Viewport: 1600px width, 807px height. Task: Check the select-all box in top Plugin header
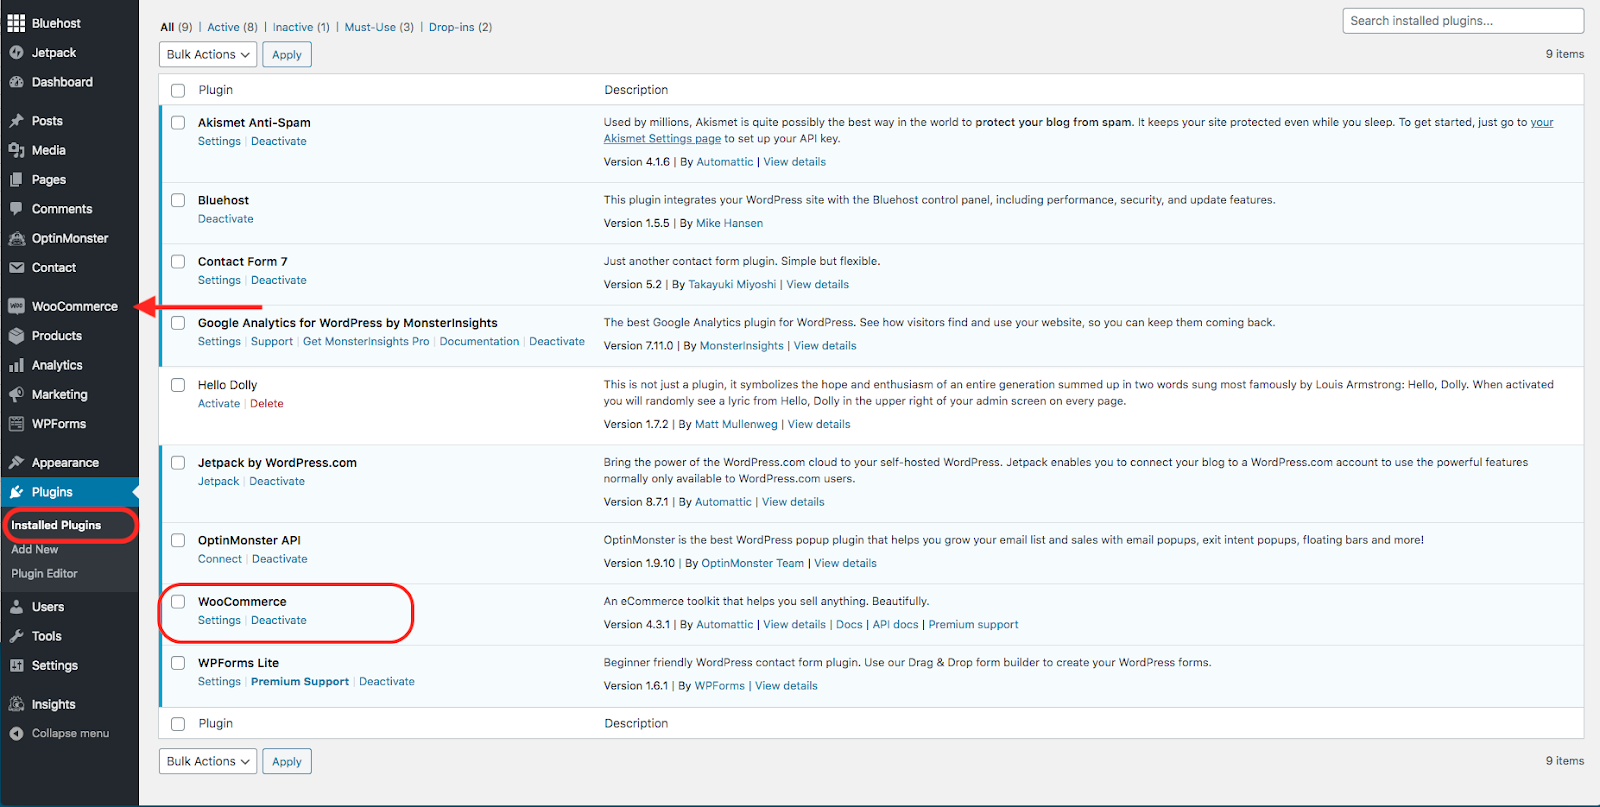point(178,90)
